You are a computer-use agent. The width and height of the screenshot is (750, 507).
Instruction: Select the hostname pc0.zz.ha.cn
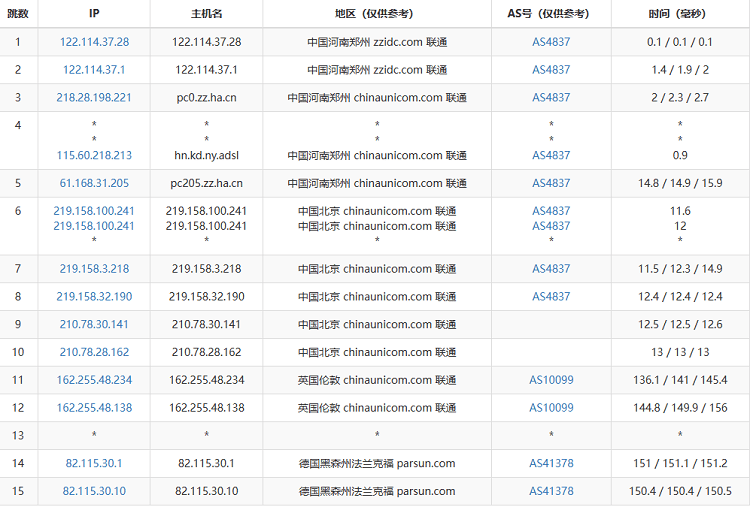pyautogui.click(x=207, y=98)
